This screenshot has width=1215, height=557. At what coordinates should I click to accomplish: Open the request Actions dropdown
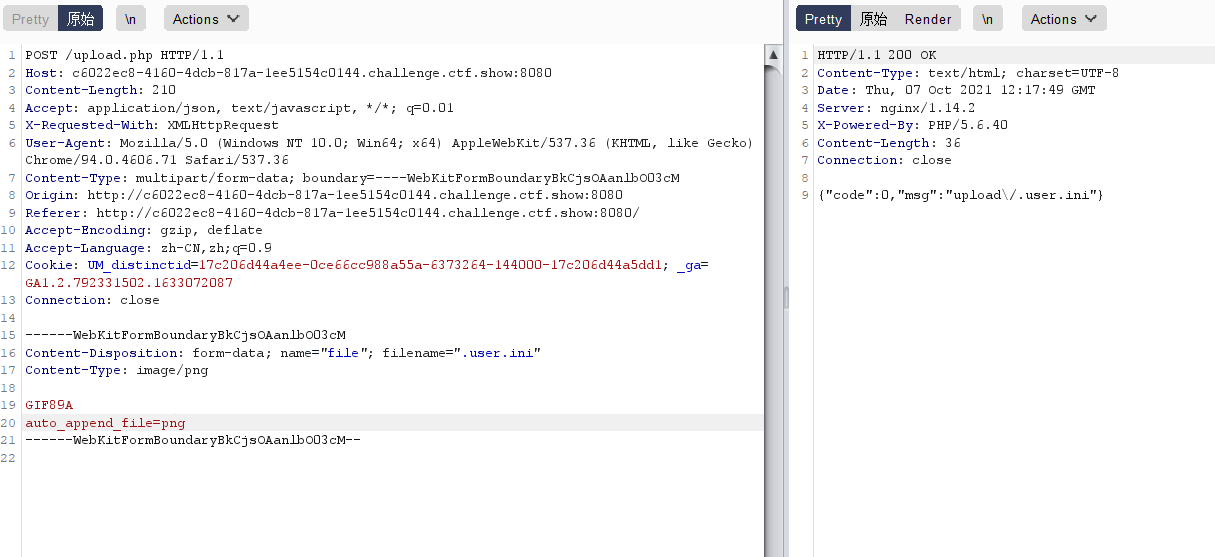(206, 19)
